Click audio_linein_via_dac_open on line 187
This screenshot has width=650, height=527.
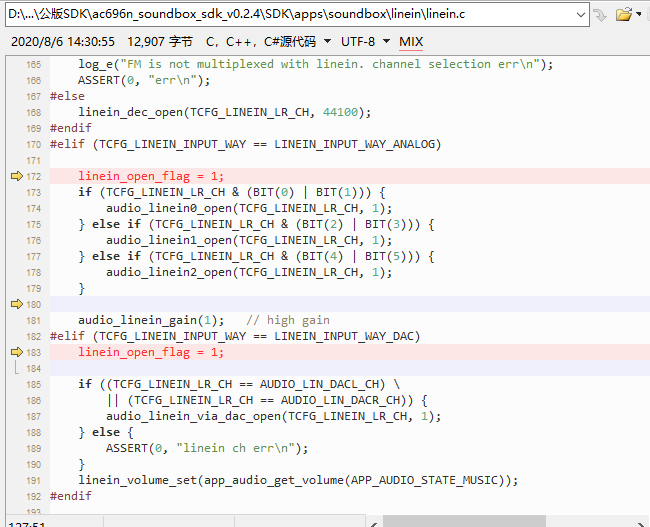click(194, 416)
